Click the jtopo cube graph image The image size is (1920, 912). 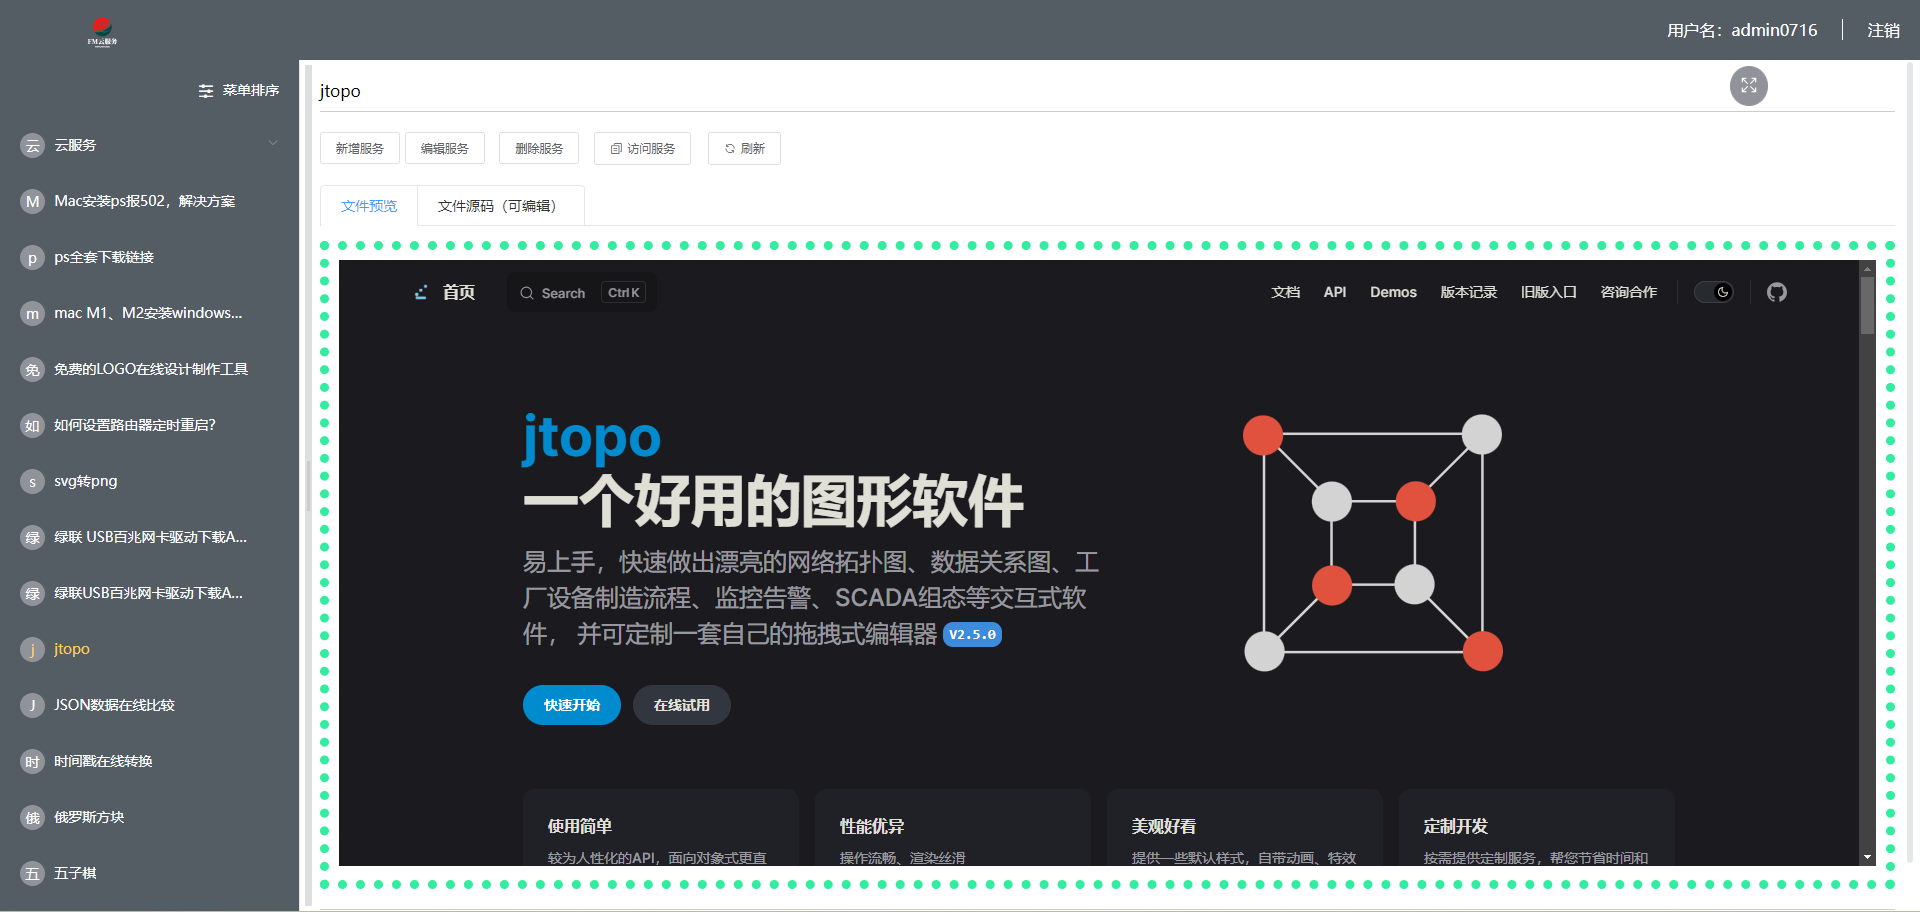pos(1373,543)
